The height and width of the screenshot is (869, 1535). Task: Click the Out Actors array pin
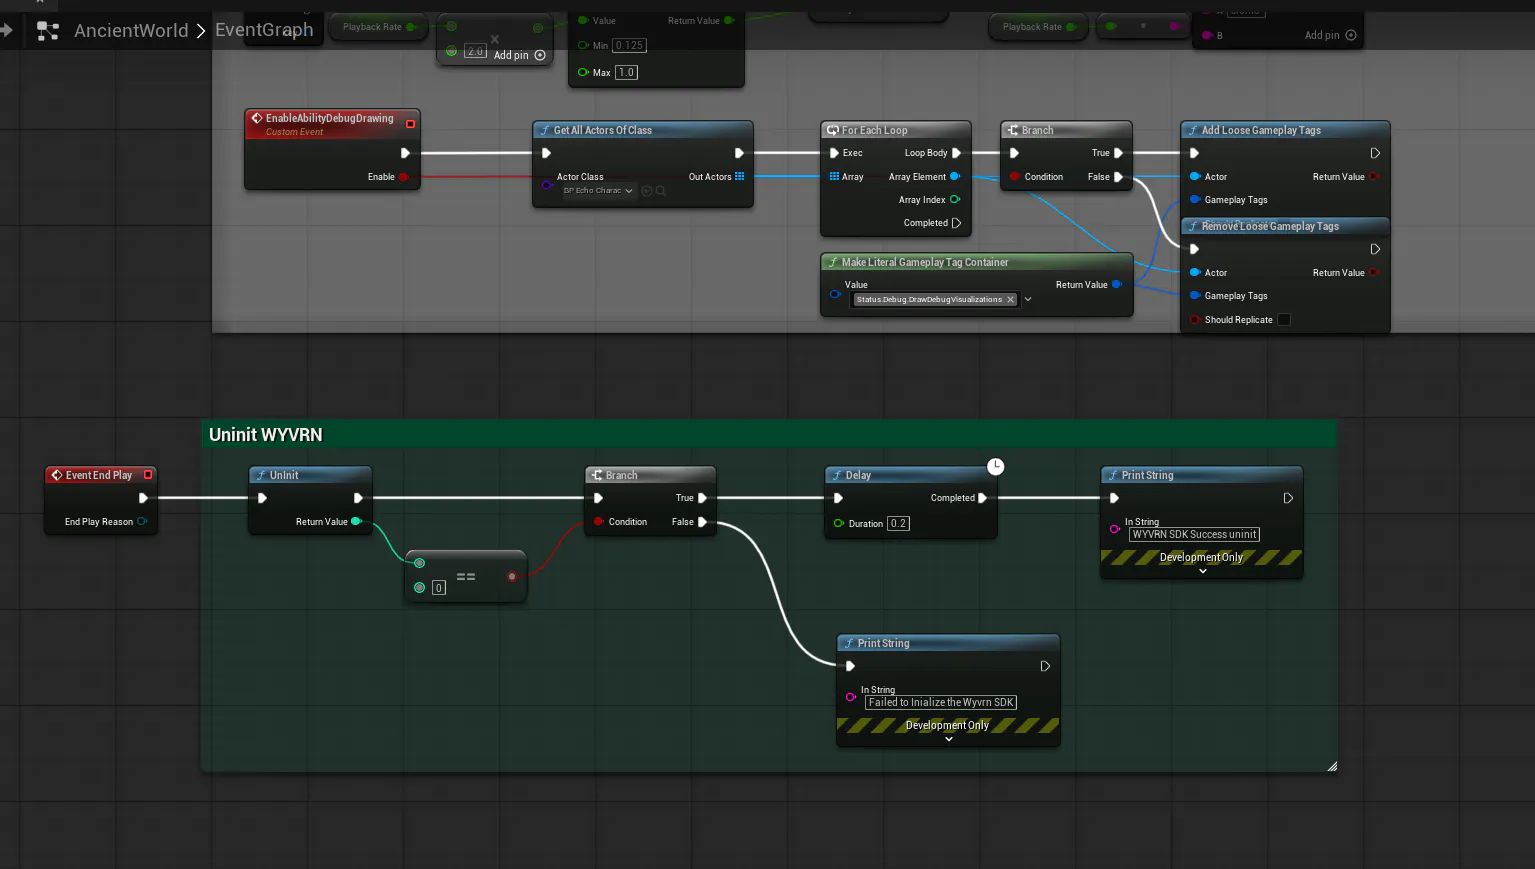click(739, 176)
